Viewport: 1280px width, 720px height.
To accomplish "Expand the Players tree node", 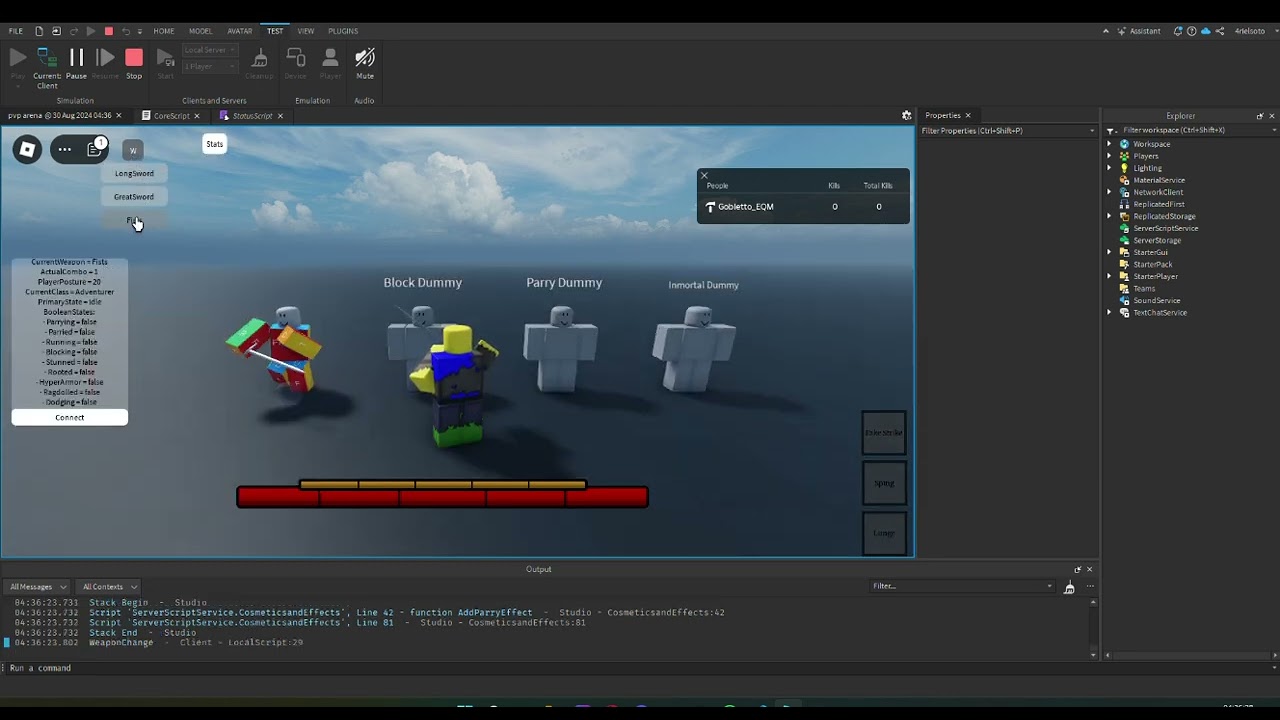I will (x=1109, y=156).
